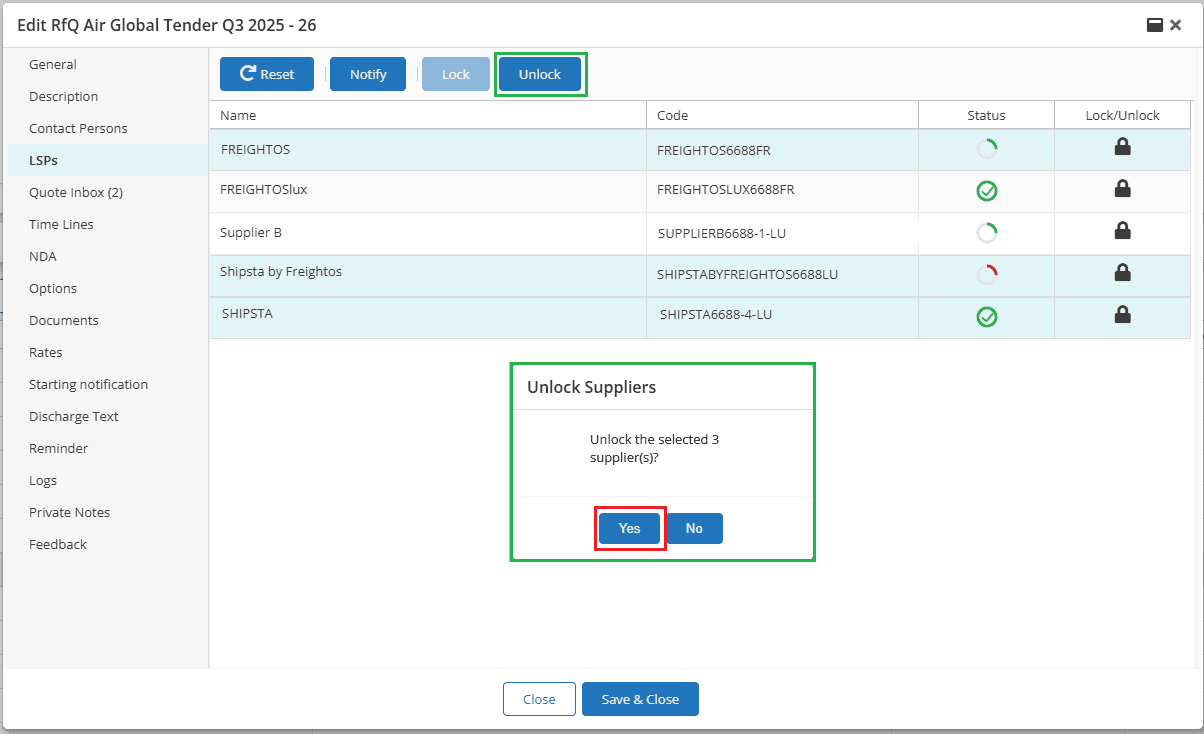This screenshot has width=1204, height=734.
Task: Click the lock icon for FREIGHTOS row
Action: pos(1123,148)
